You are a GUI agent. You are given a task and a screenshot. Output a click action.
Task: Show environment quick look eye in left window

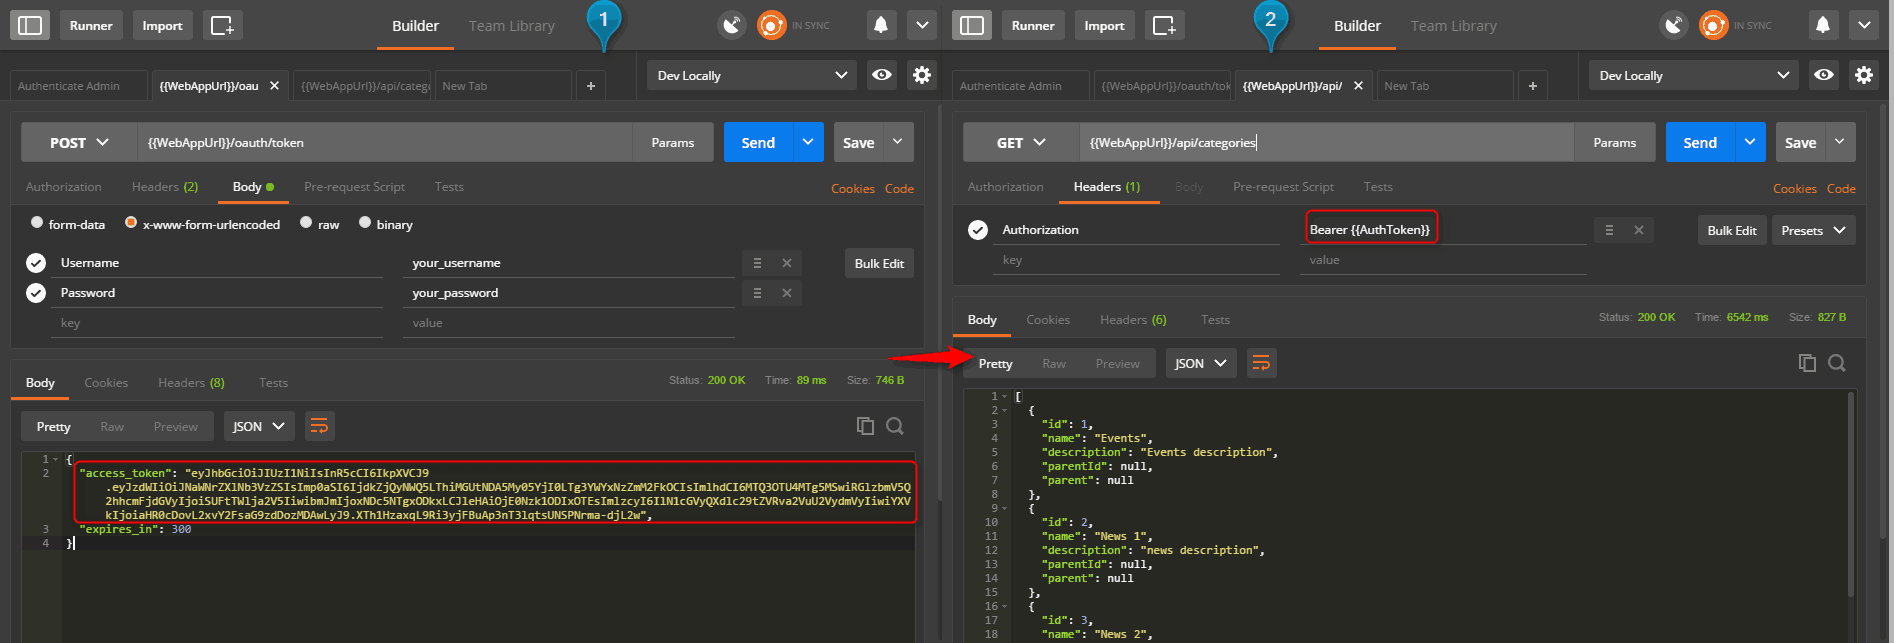tap(881, 75)
